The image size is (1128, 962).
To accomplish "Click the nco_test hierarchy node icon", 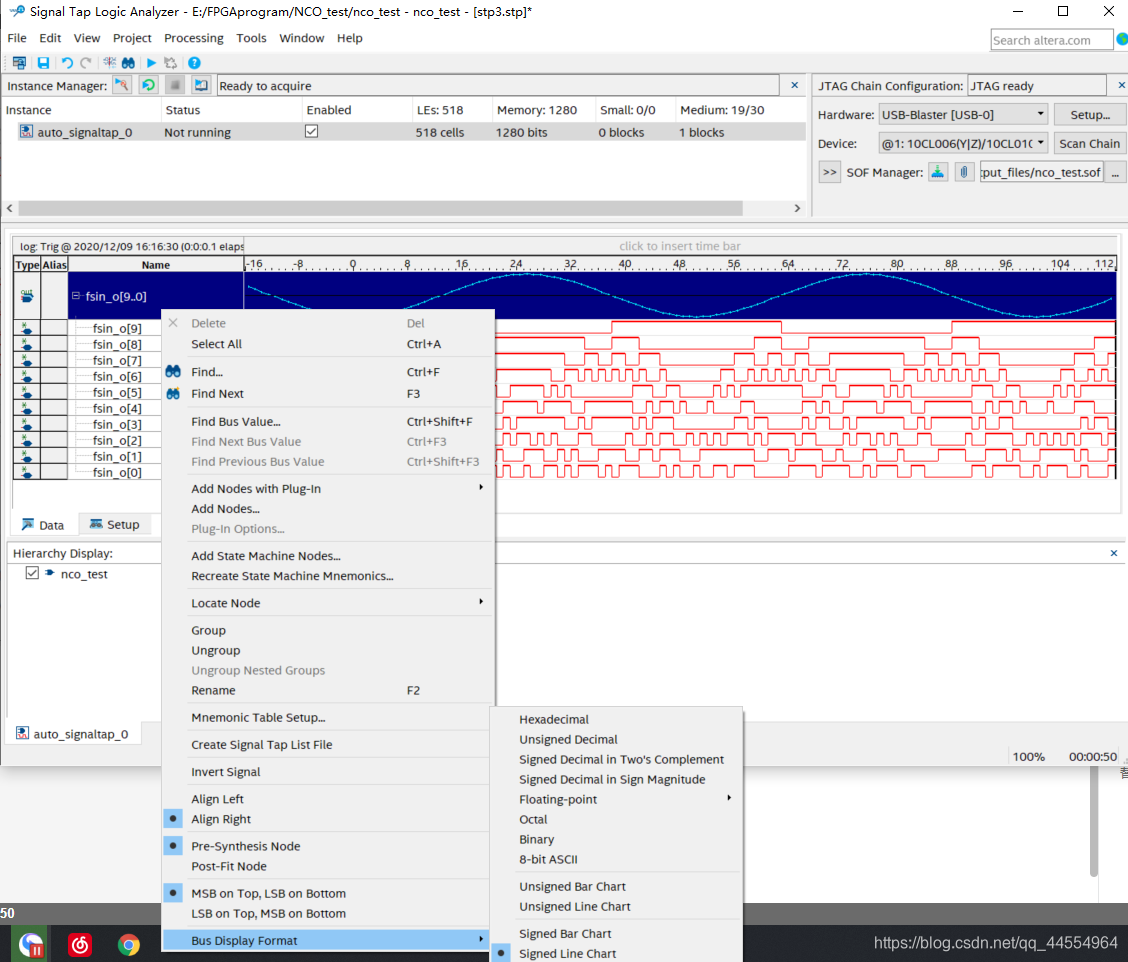I will click(50, 573).
